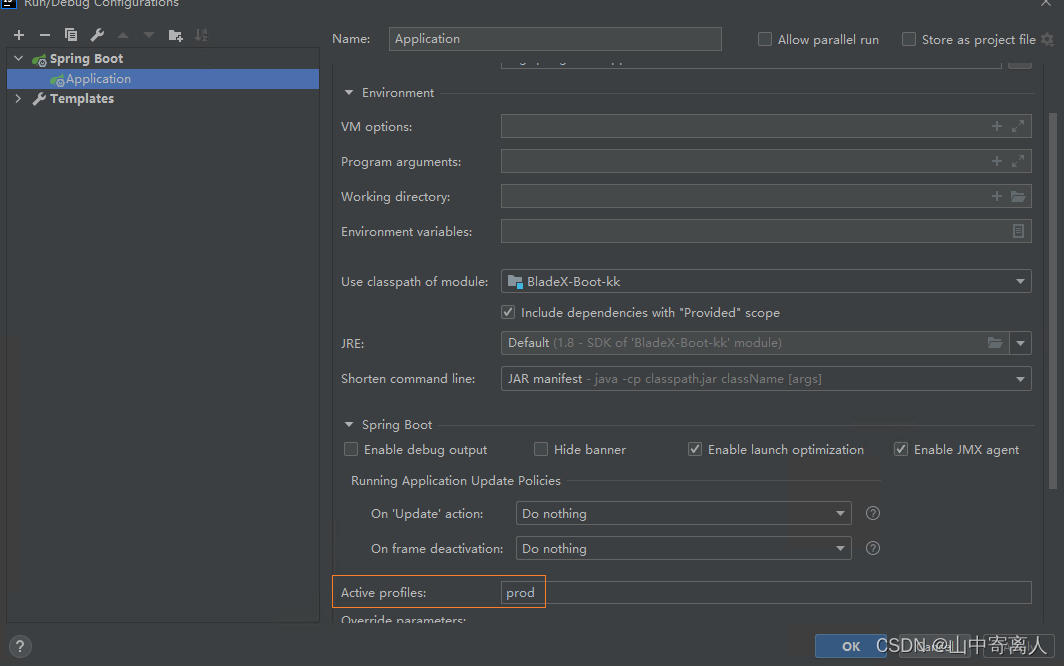
Task: Remove the selected run configuration
Action: tap(44, 35)
